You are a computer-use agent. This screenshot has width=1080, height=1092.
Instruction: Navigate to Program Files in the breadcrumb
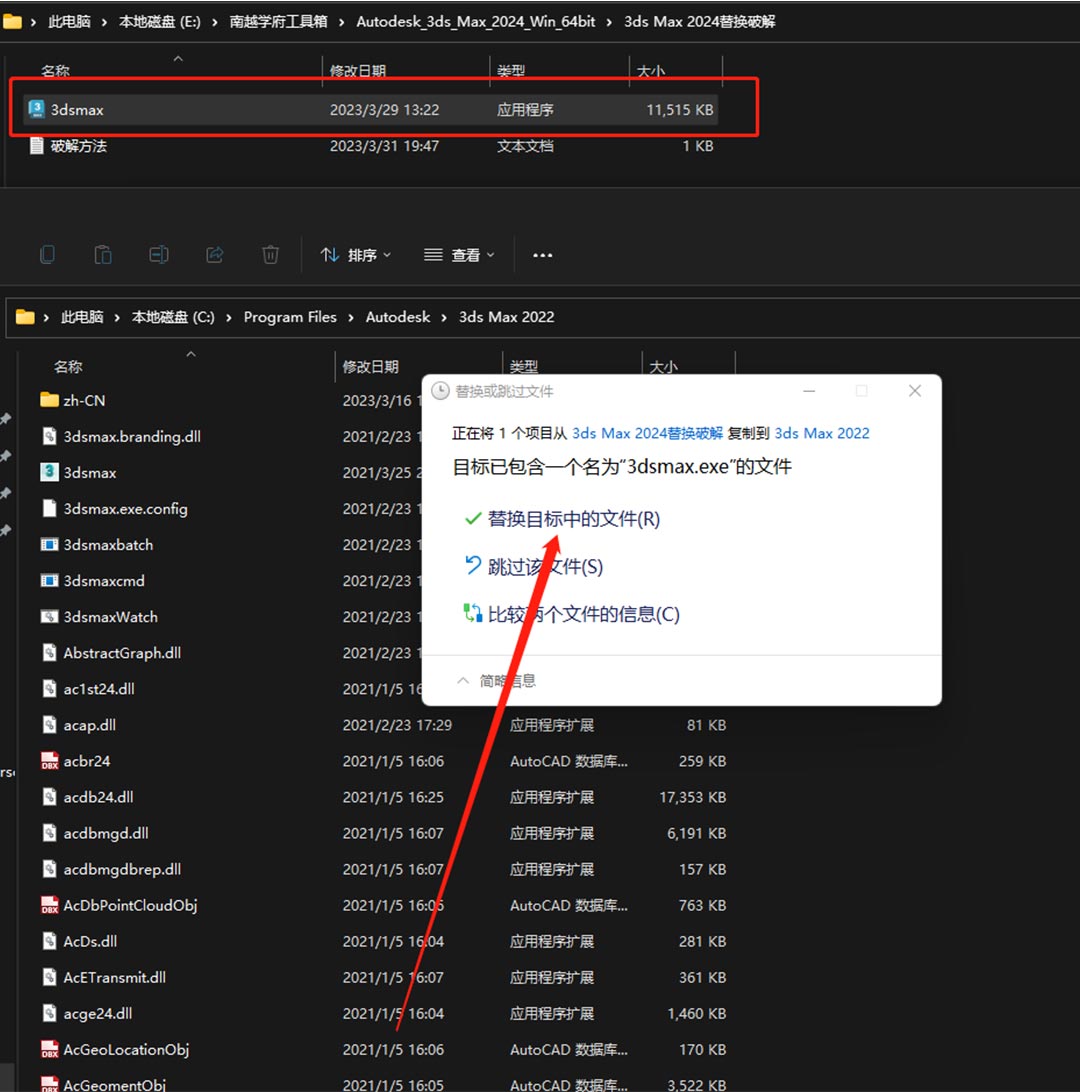[290, 317]
